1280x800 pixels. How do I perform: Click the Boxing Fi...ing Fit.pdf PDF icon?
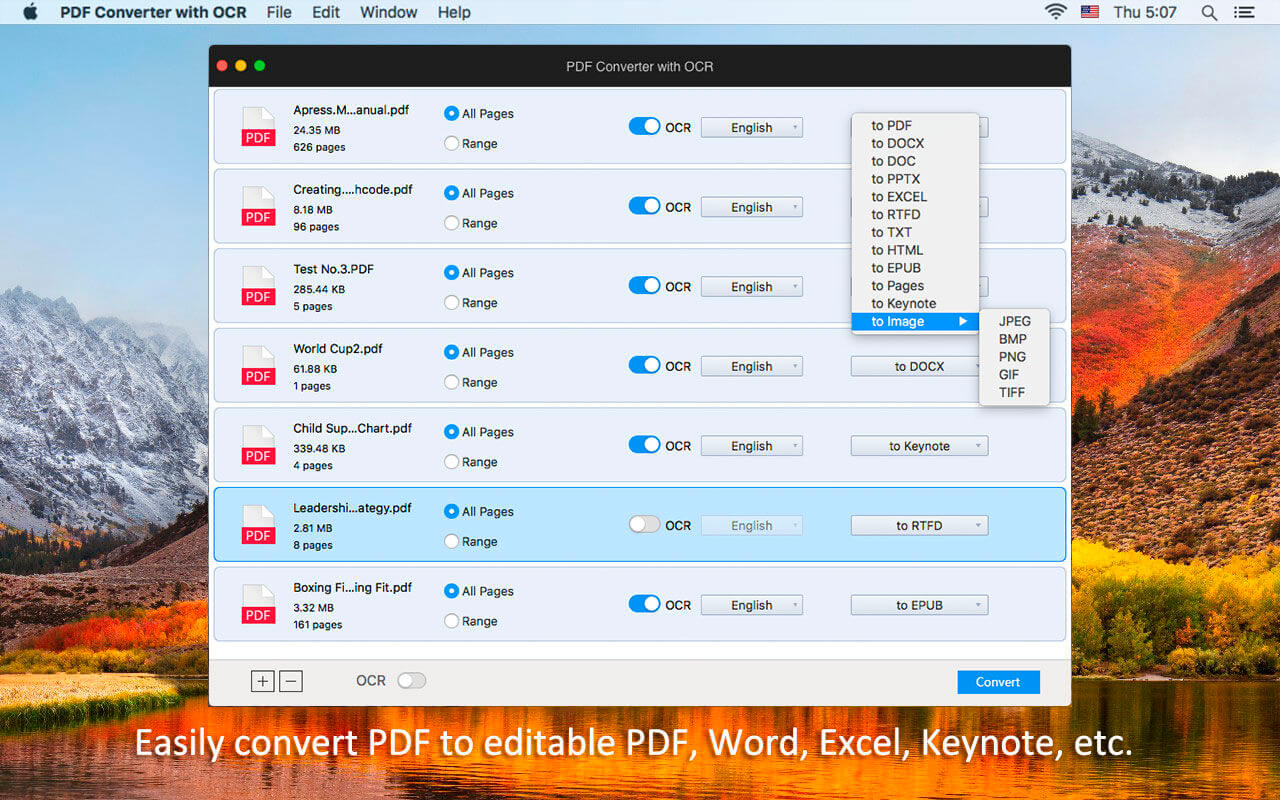[258, 605]
